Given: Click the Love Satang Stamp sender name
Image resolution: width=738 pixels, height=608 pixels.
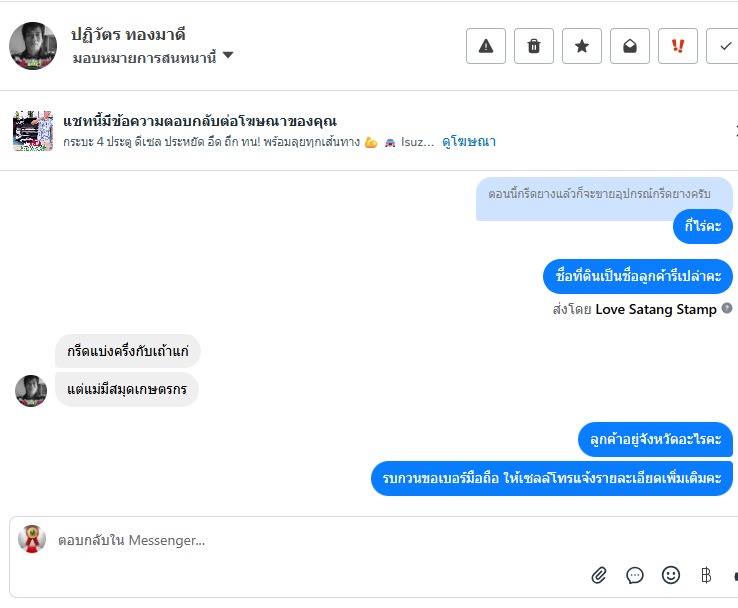Looking at the screenshot, I should (656, 309).
